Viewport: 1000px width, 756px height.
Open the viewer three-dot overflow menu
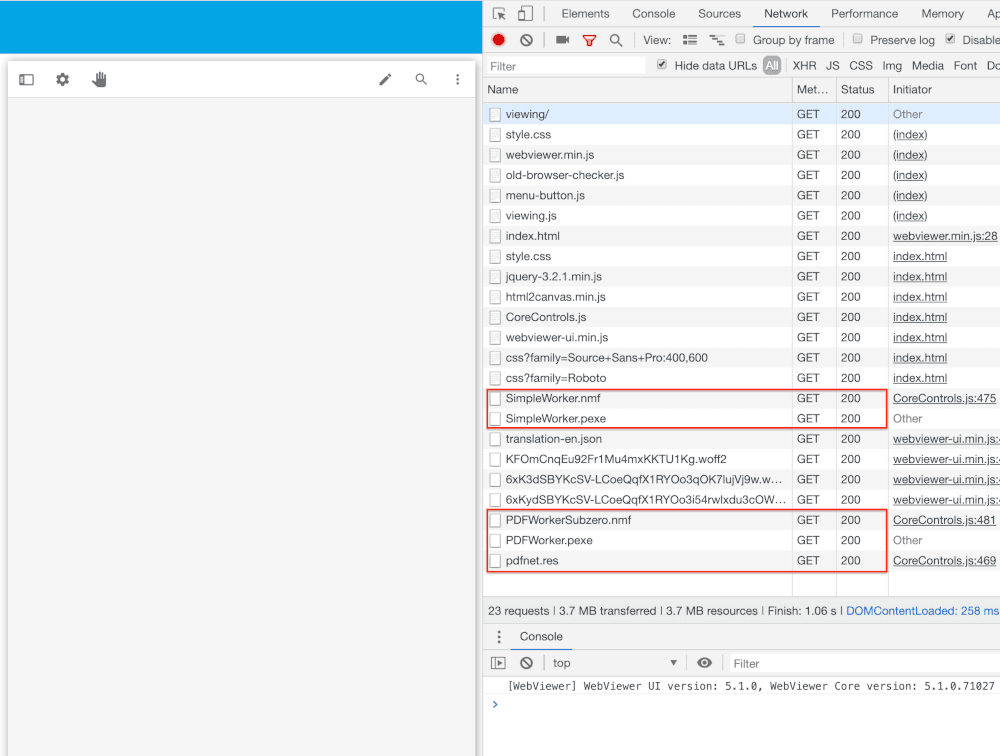point(457,80)
